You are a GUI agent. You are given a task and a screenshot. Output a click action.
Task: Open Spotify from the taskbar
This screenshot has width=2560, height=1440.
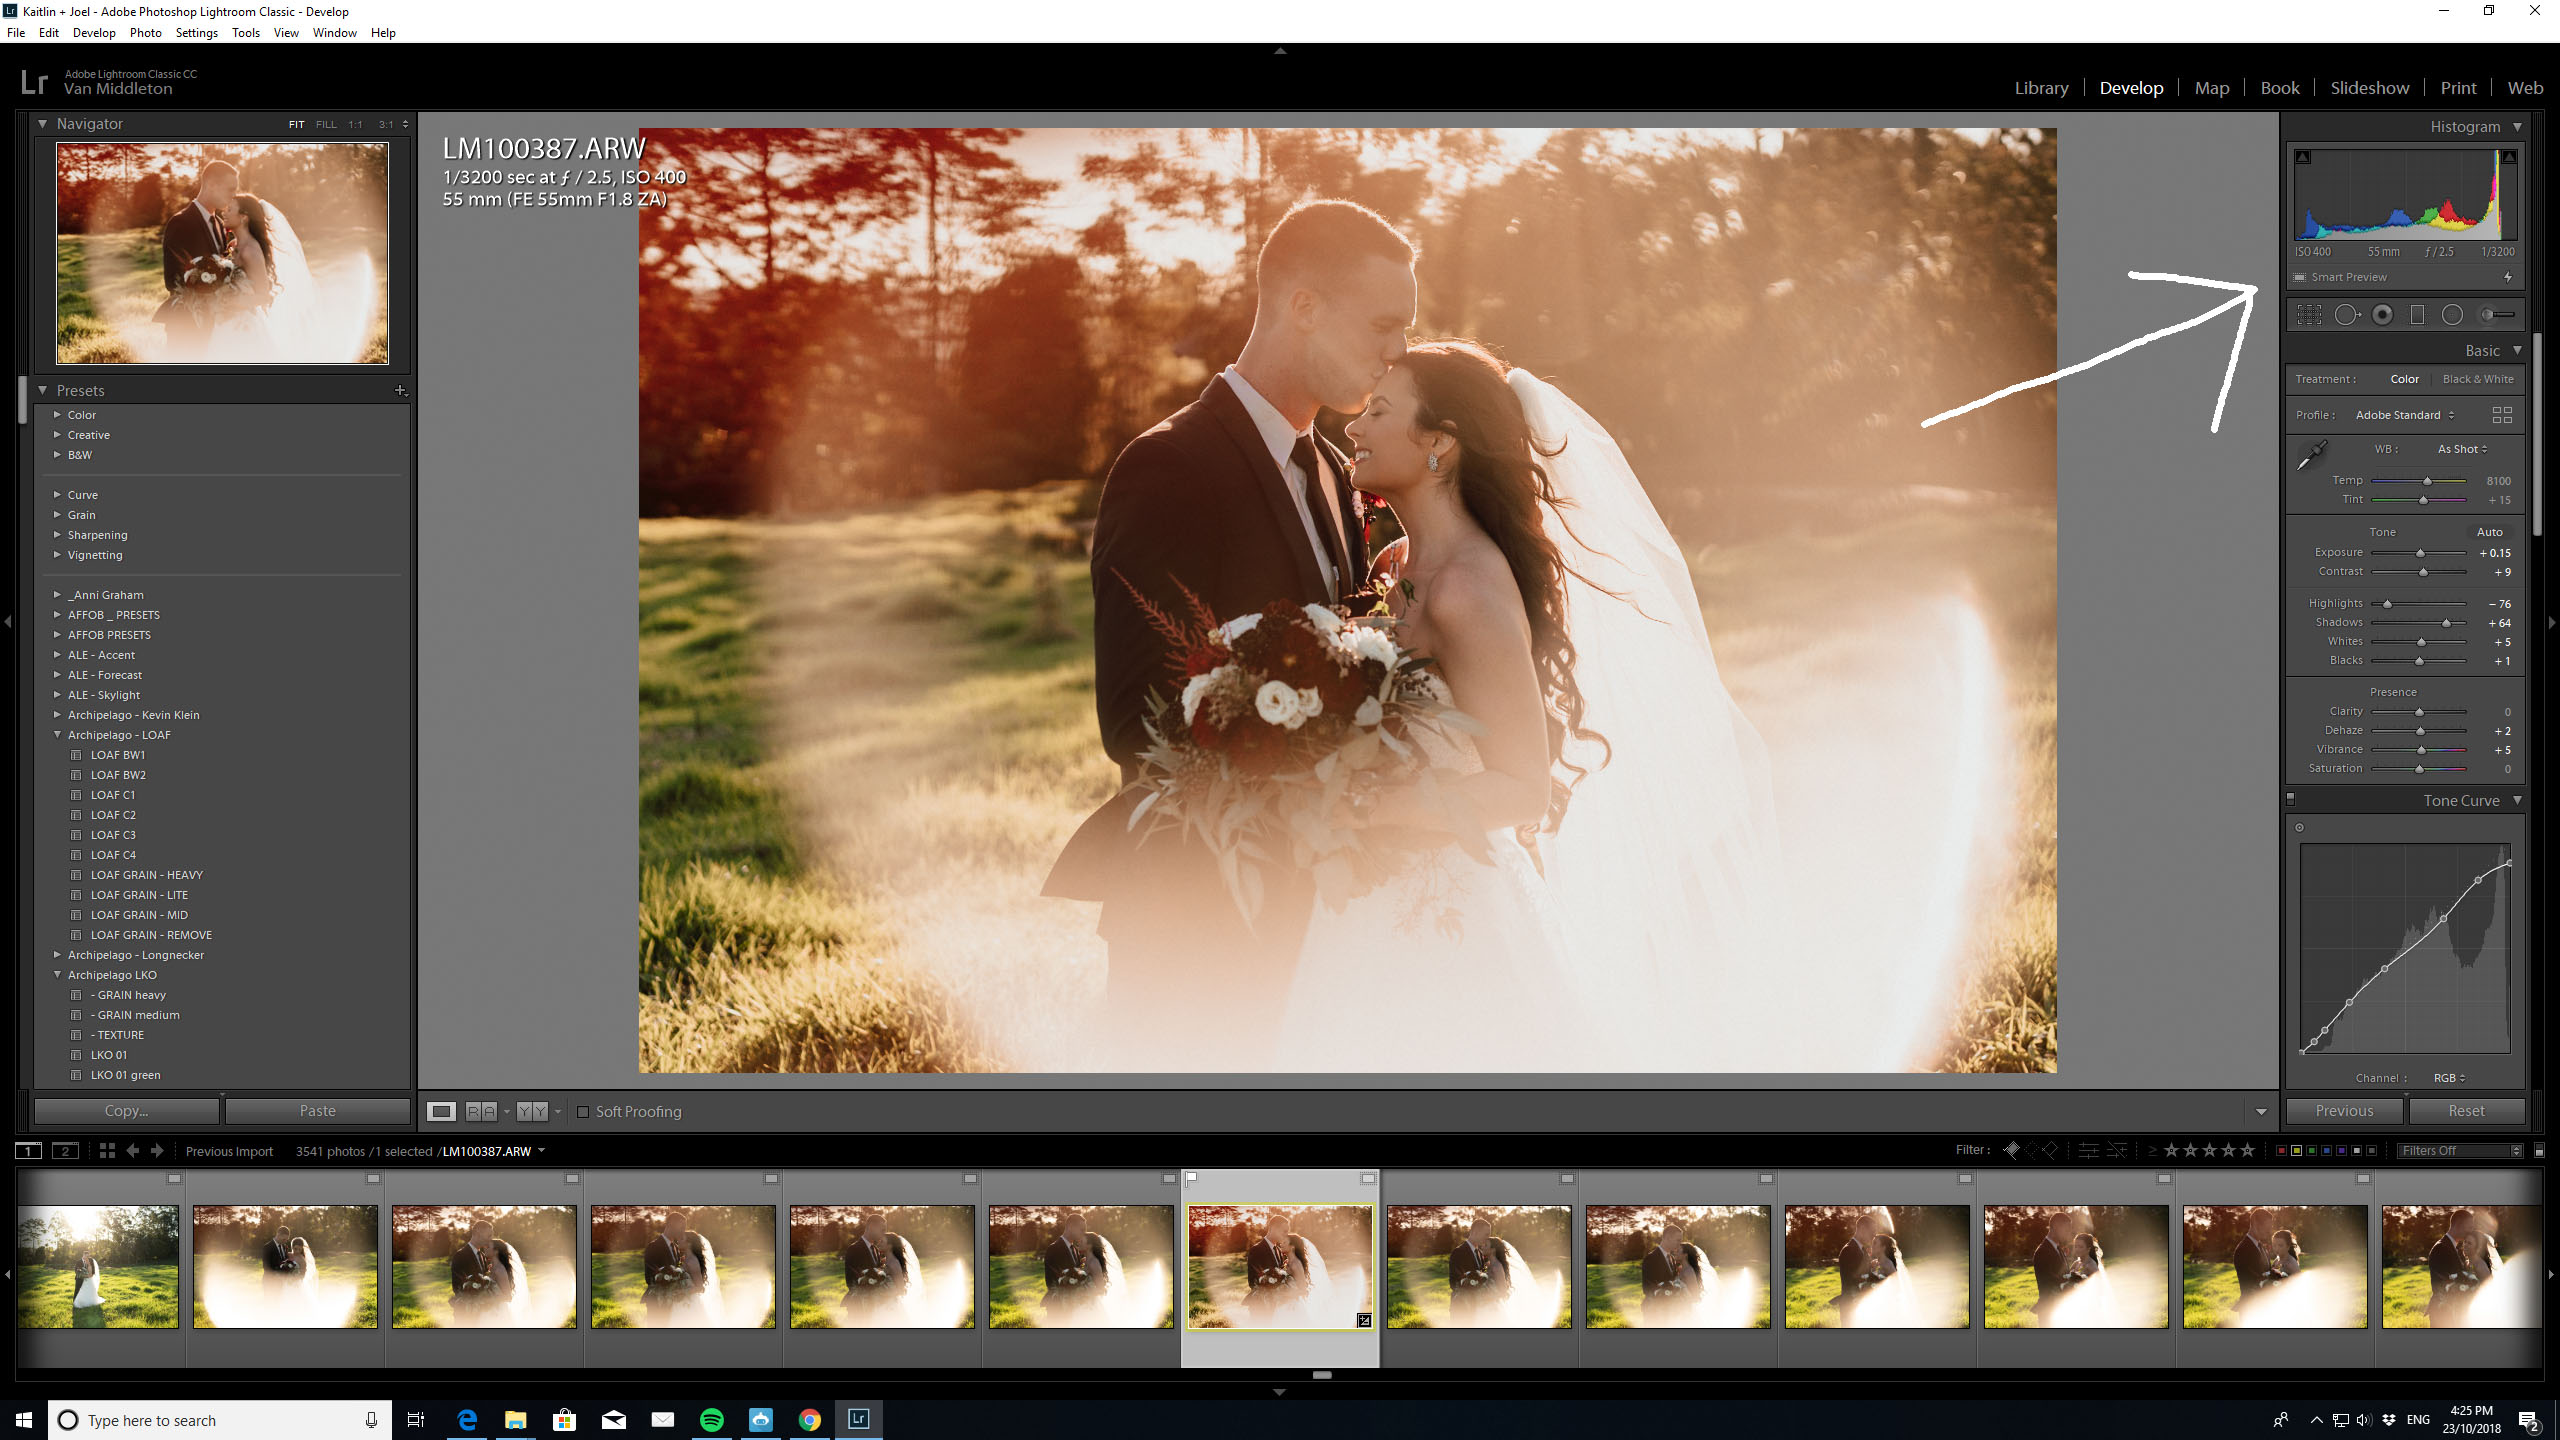point(712,1419)
